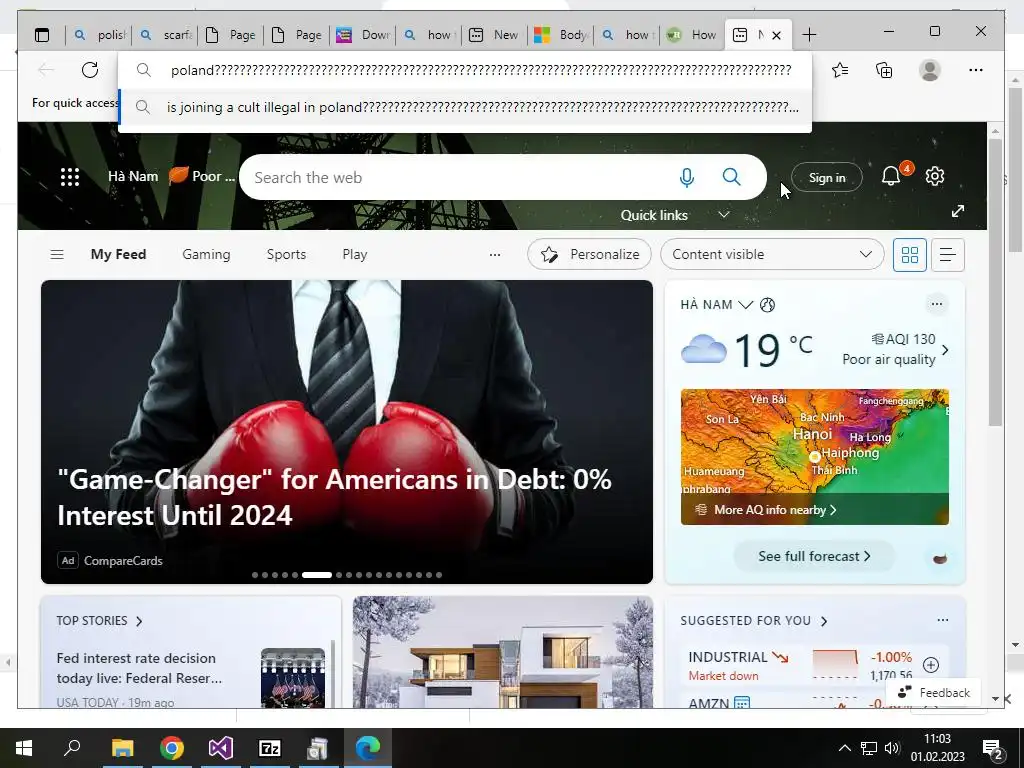
Task: Close the active browser tab
Action: pyautogui.click(x=776, y=35)
